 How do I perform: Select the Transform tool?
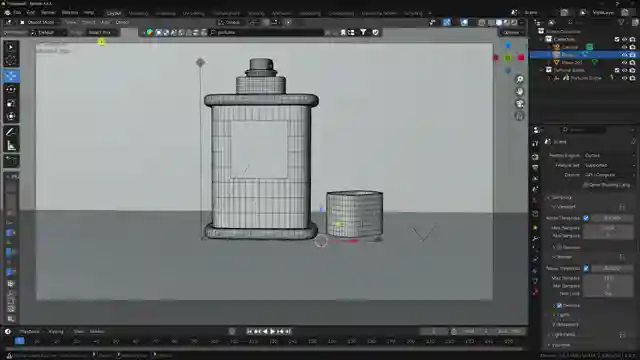tap(11, 116)
